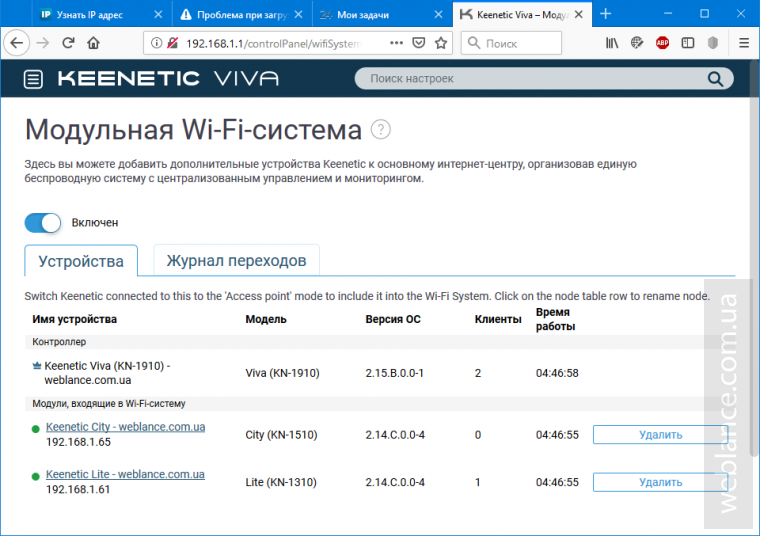Switch to Проблема при загрузке browser tab
The image size is (760, 536).
[241, 15]
